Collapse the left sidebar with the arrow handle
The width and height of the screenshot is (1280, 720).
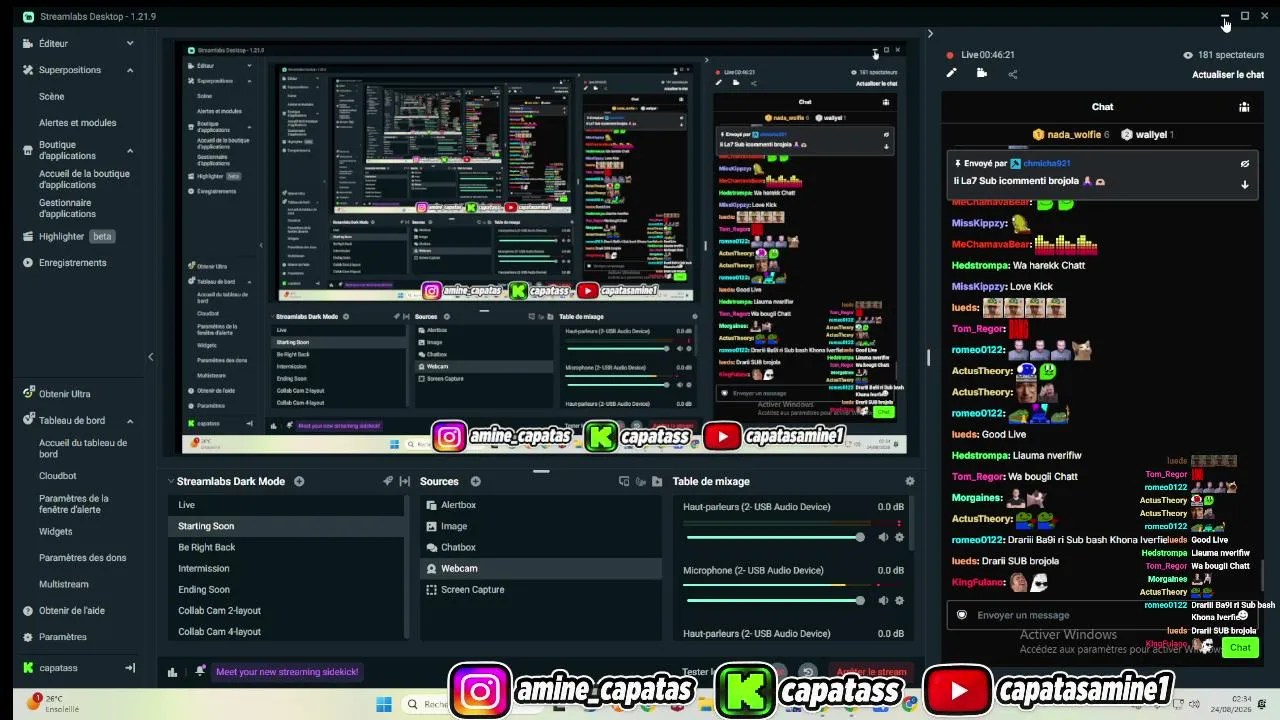click(151, 357)
